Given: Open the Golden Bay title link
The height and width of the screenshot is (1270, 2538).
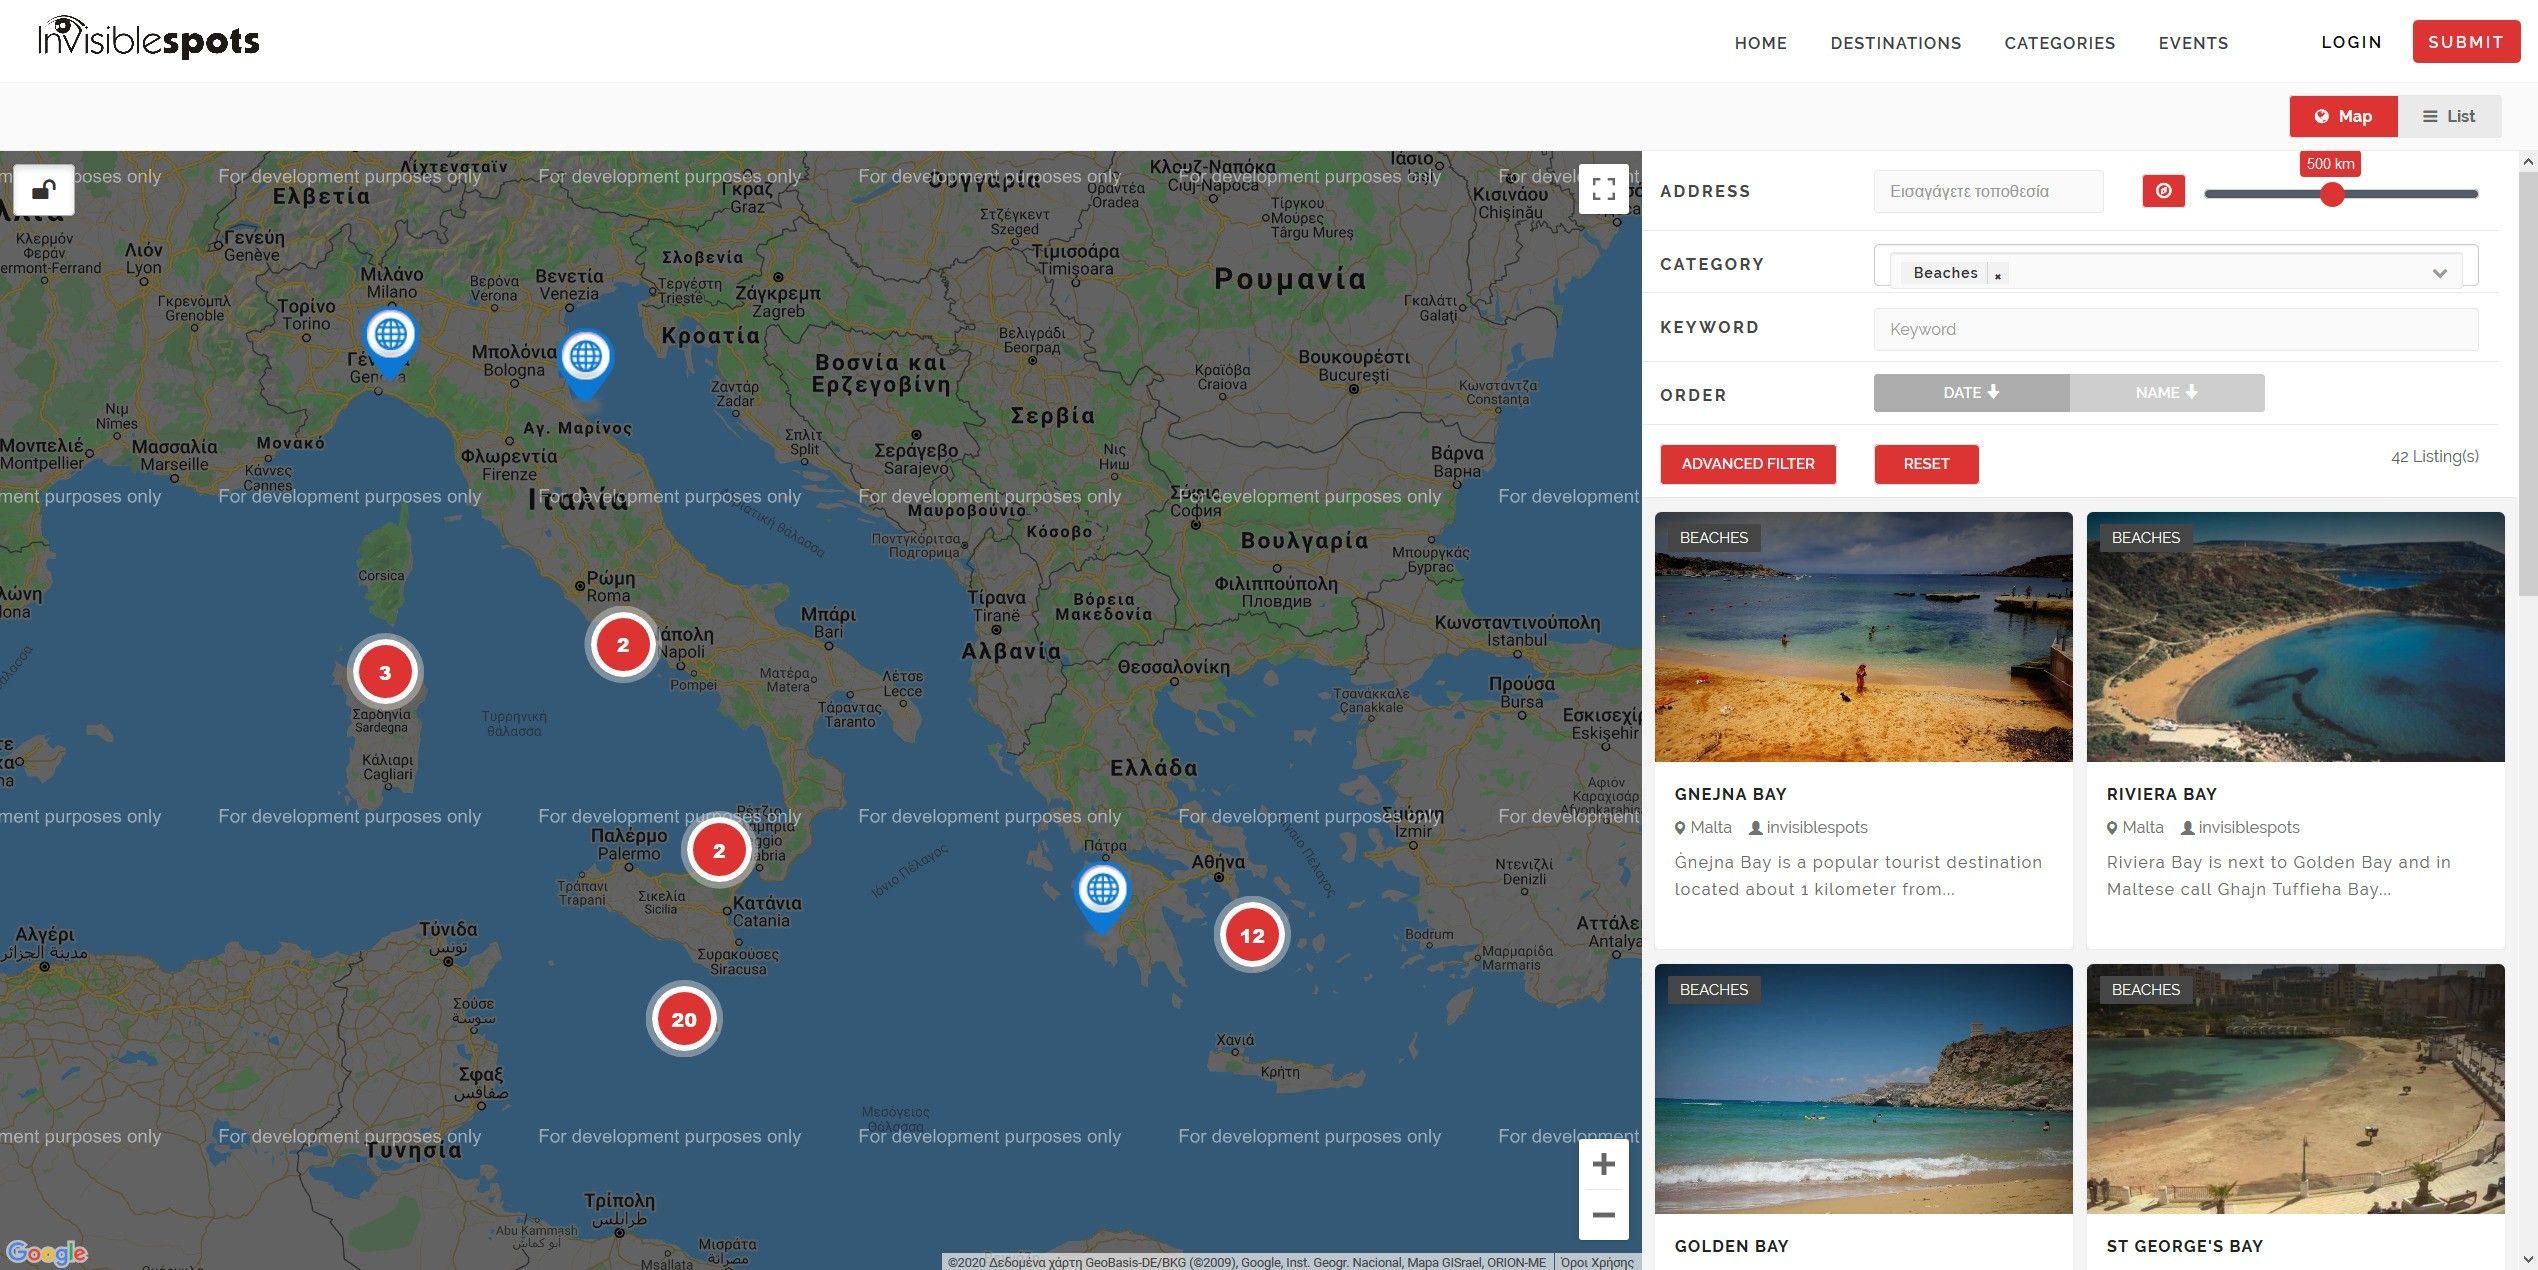Looking at the screenshot, I should (x=1731, y=1246).
